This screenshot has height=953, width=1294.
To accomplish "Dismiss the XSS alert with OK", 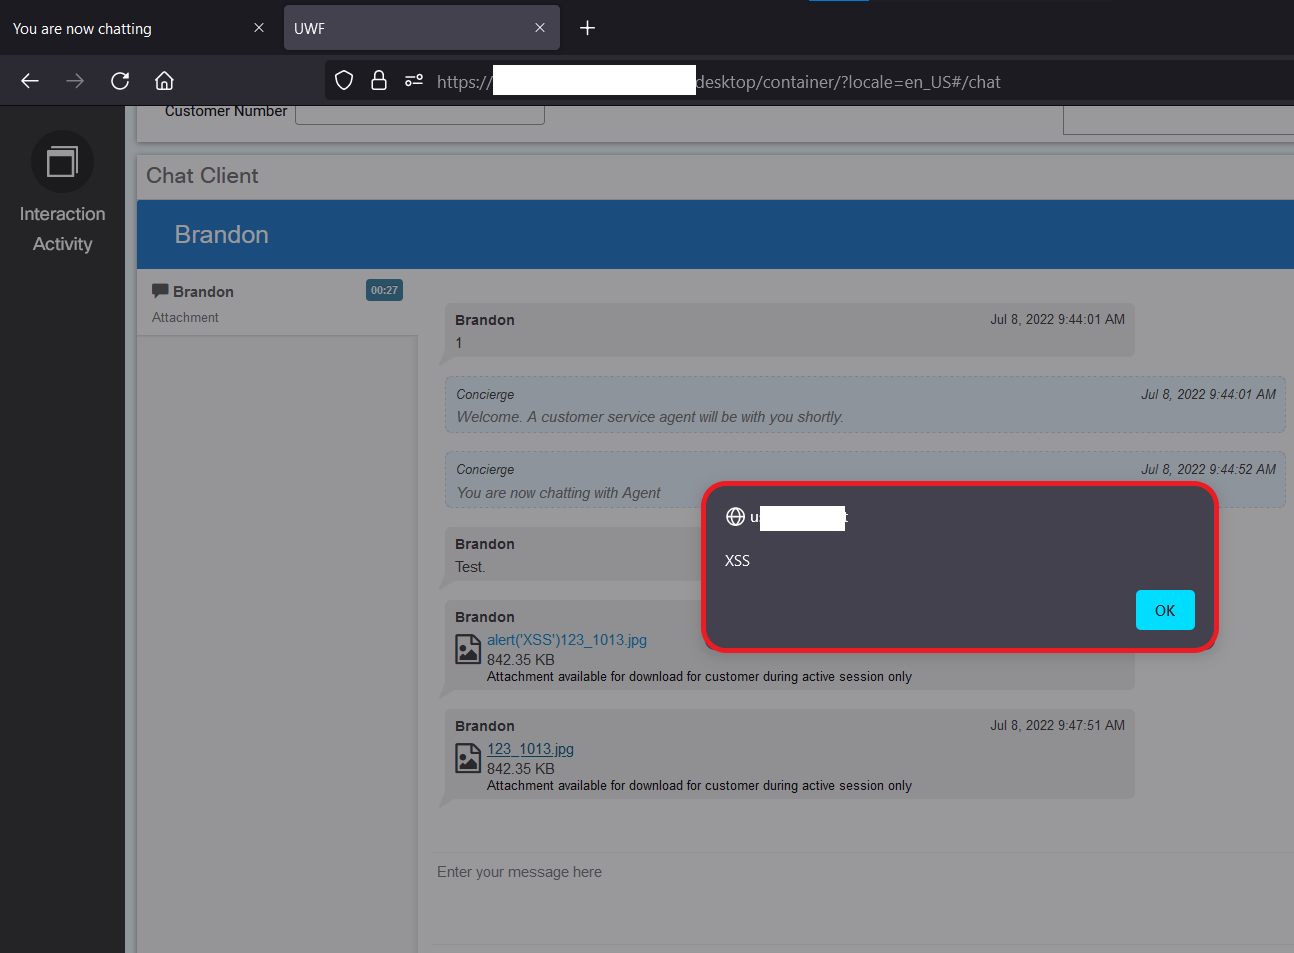I will point(1165,610).
